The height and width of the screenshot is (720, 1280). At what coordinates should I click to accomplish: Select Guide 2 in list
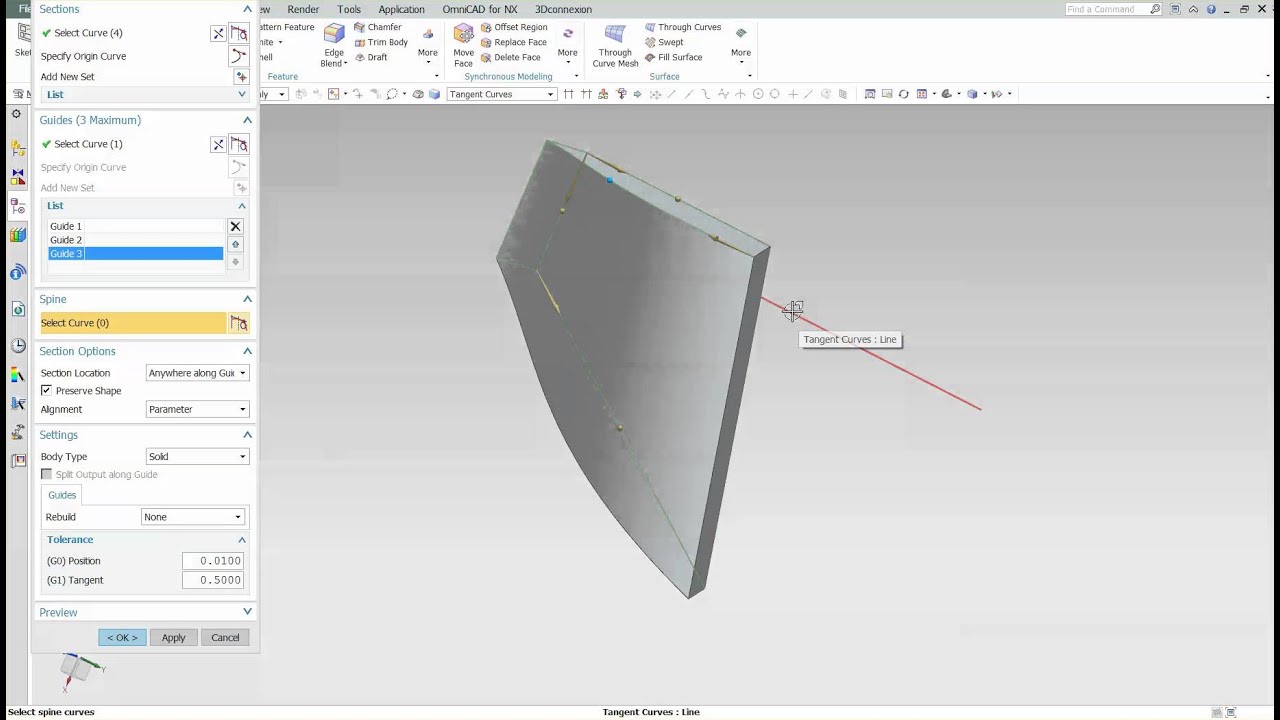[136, 240]
